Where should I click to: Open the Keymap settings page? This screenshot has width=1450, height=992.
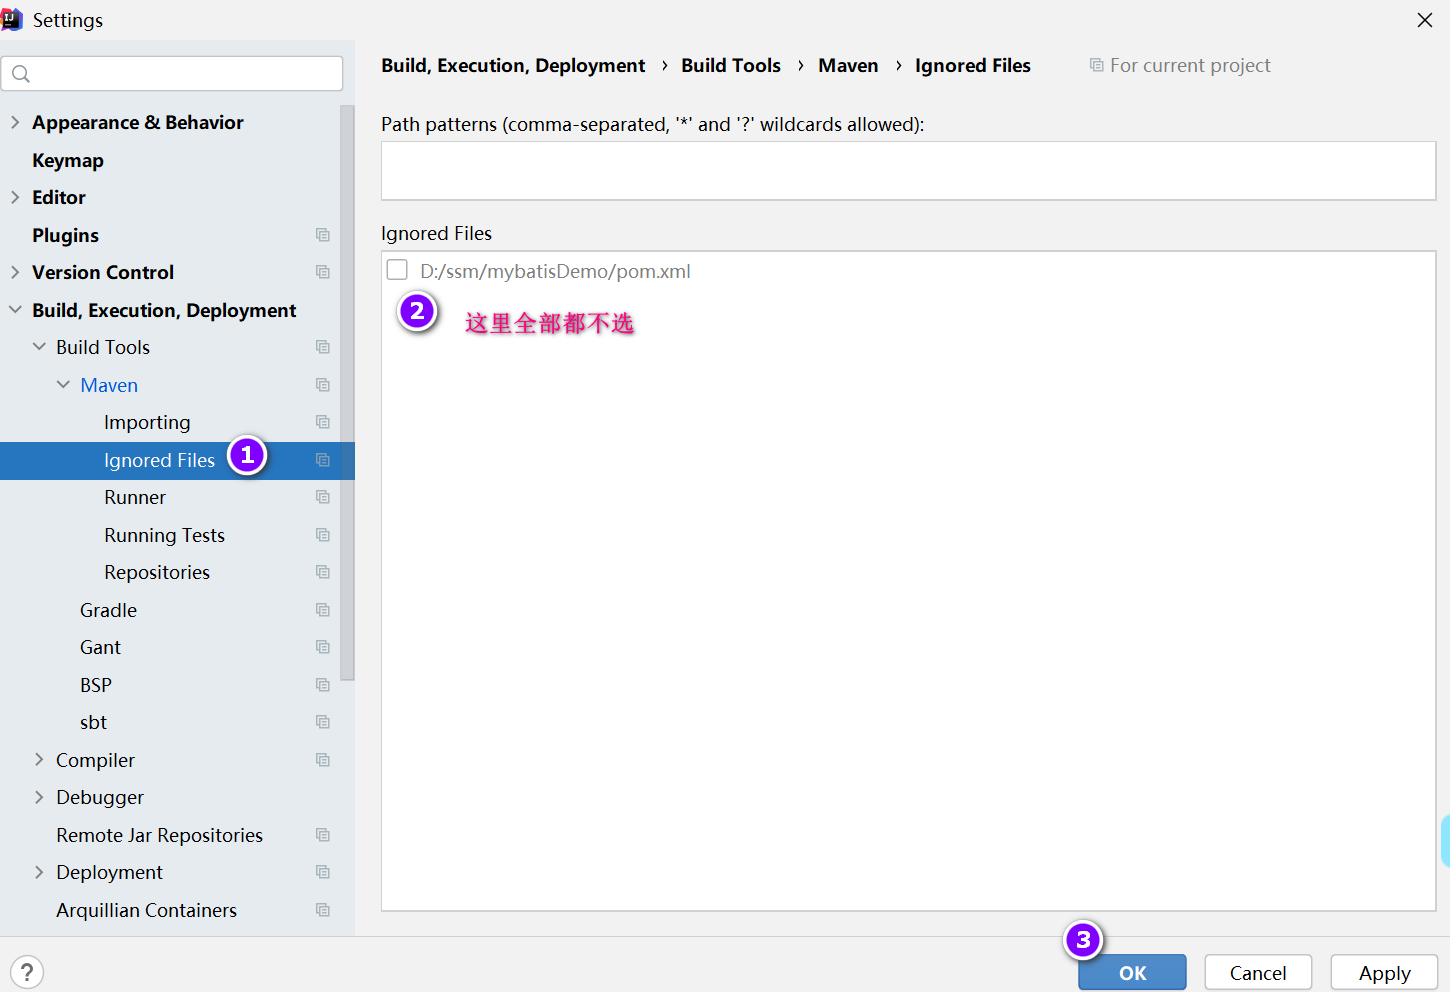tap(68, 160)
